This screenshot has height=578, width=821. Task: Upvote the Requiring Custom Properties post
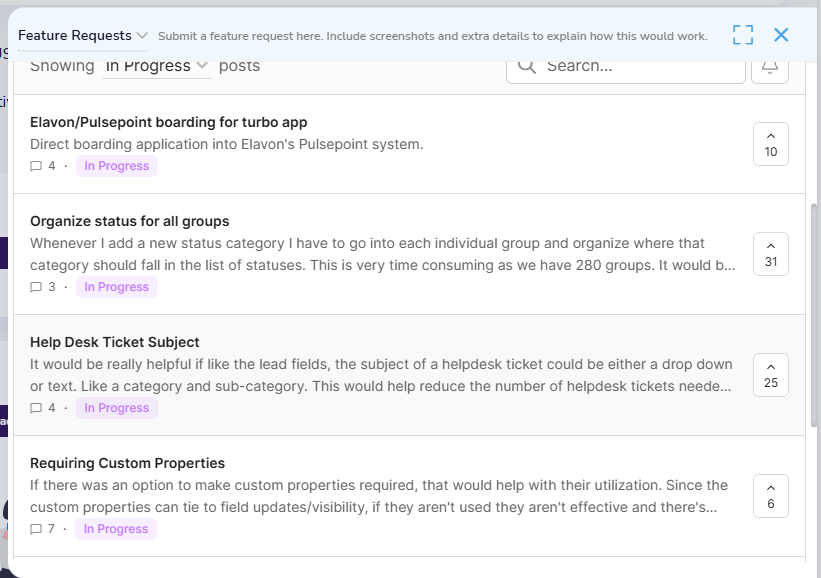[x=770, y=495]
